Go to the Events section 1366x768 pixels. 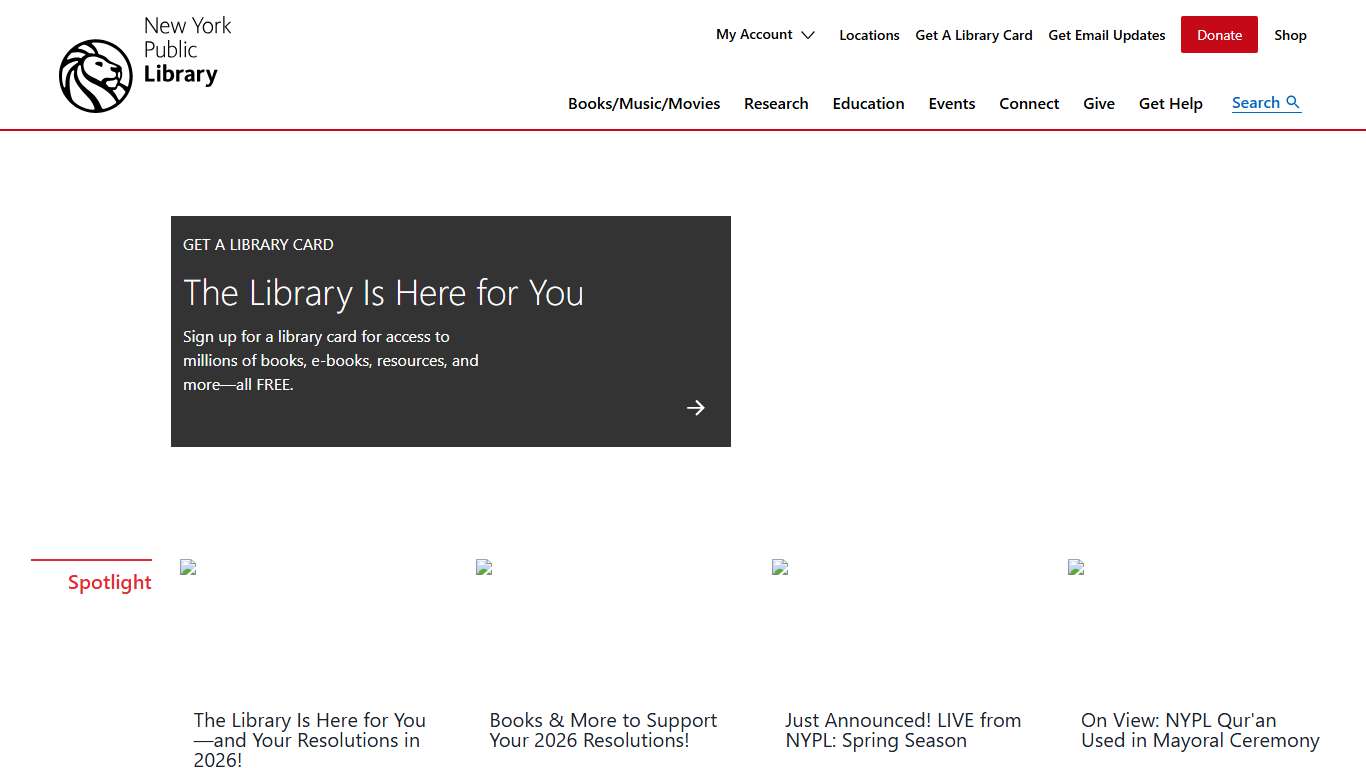coord(951,104)
